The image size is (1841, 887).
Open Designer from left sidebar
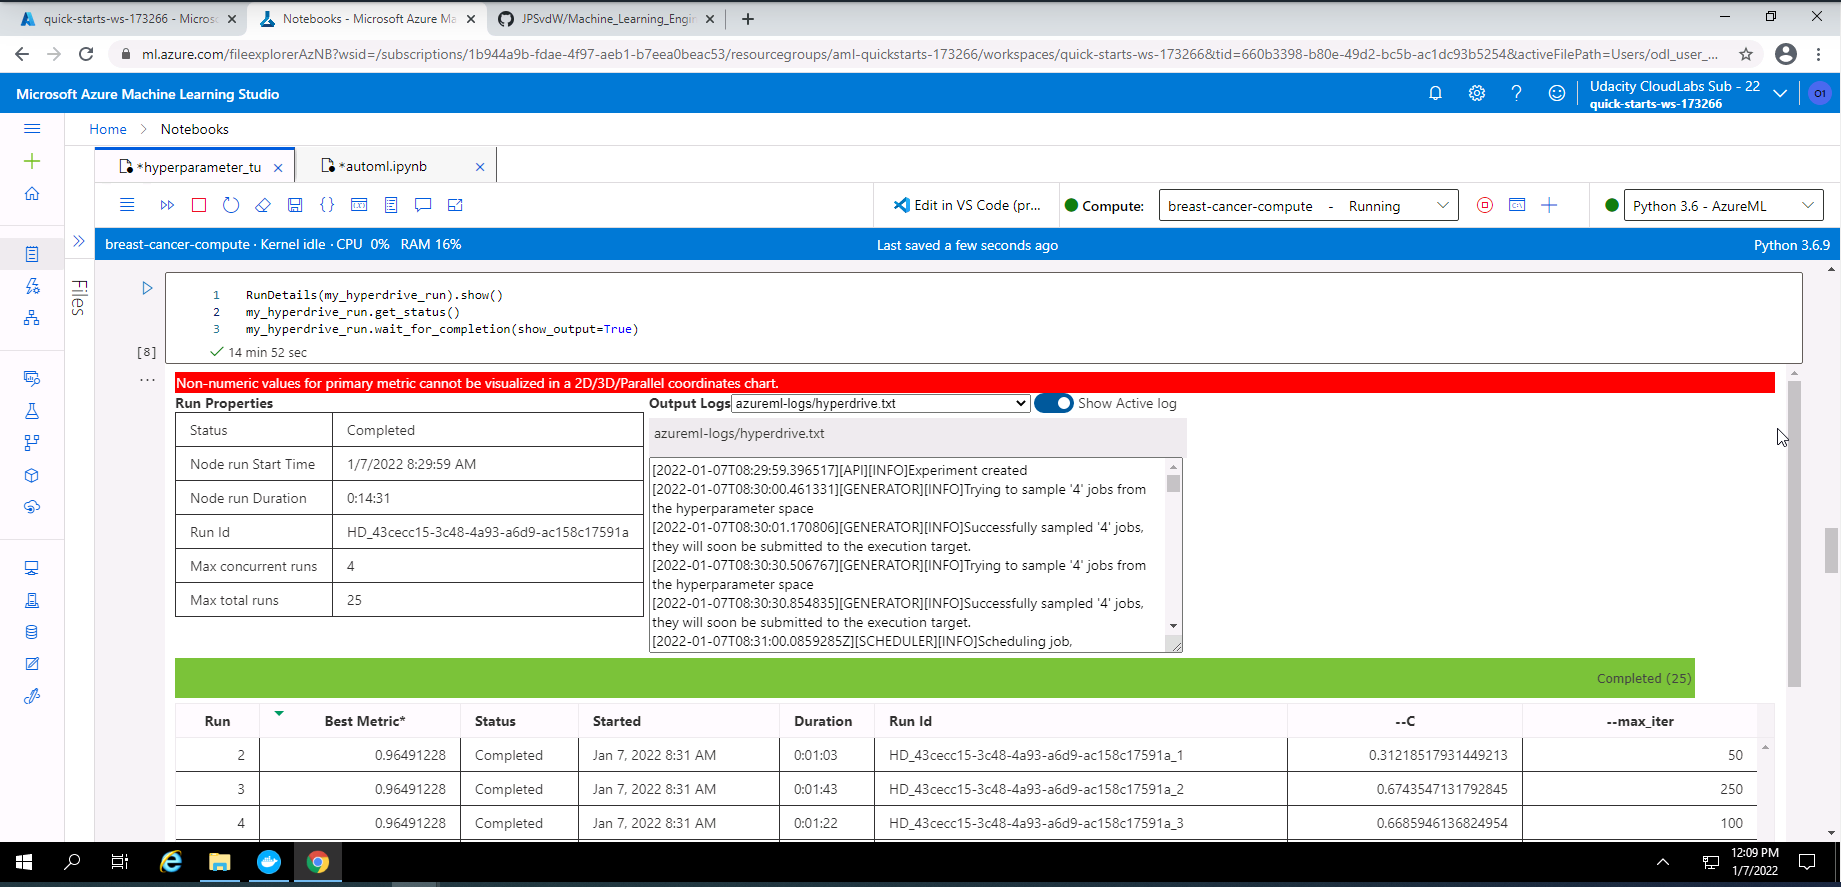coord(32,318)
